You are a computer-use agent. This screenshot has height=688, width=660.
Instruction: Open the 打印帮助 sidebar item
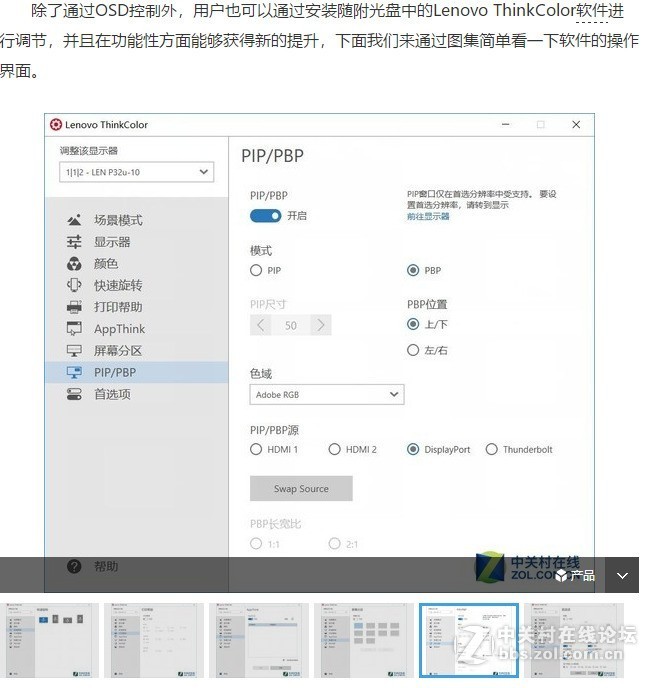(118, 307)
